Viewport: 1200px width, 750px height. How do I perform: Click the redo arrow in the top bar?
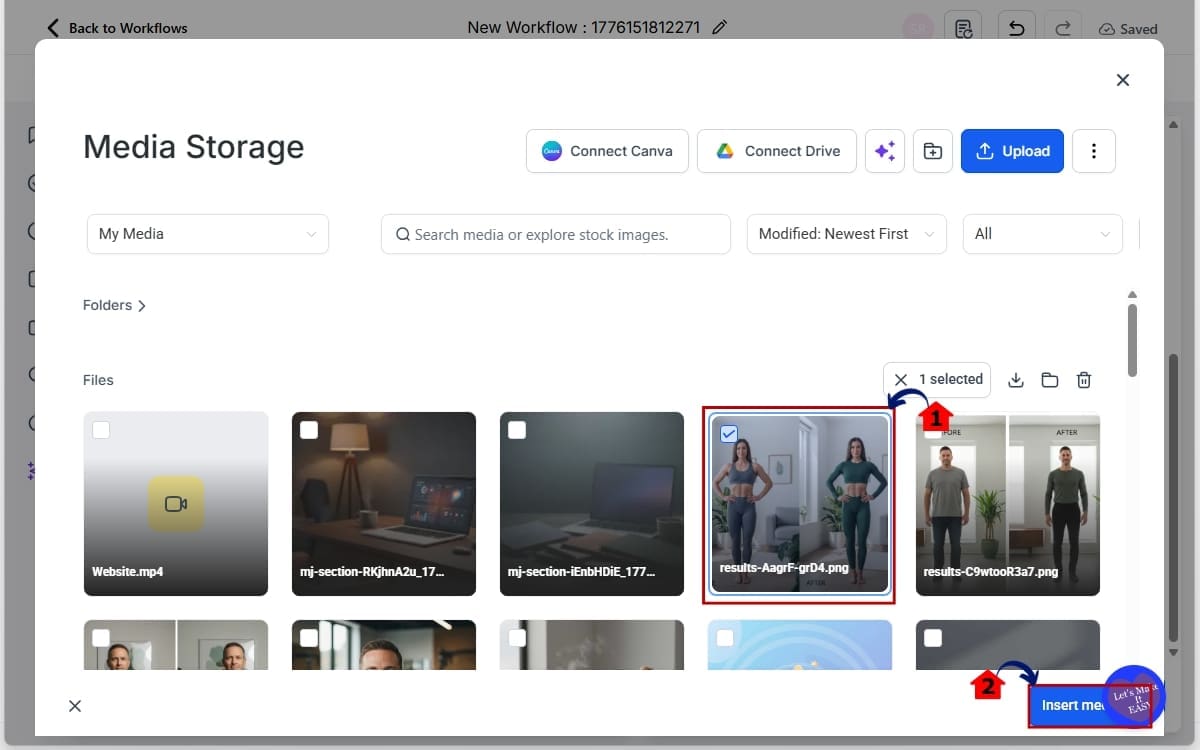(1062, 27)
